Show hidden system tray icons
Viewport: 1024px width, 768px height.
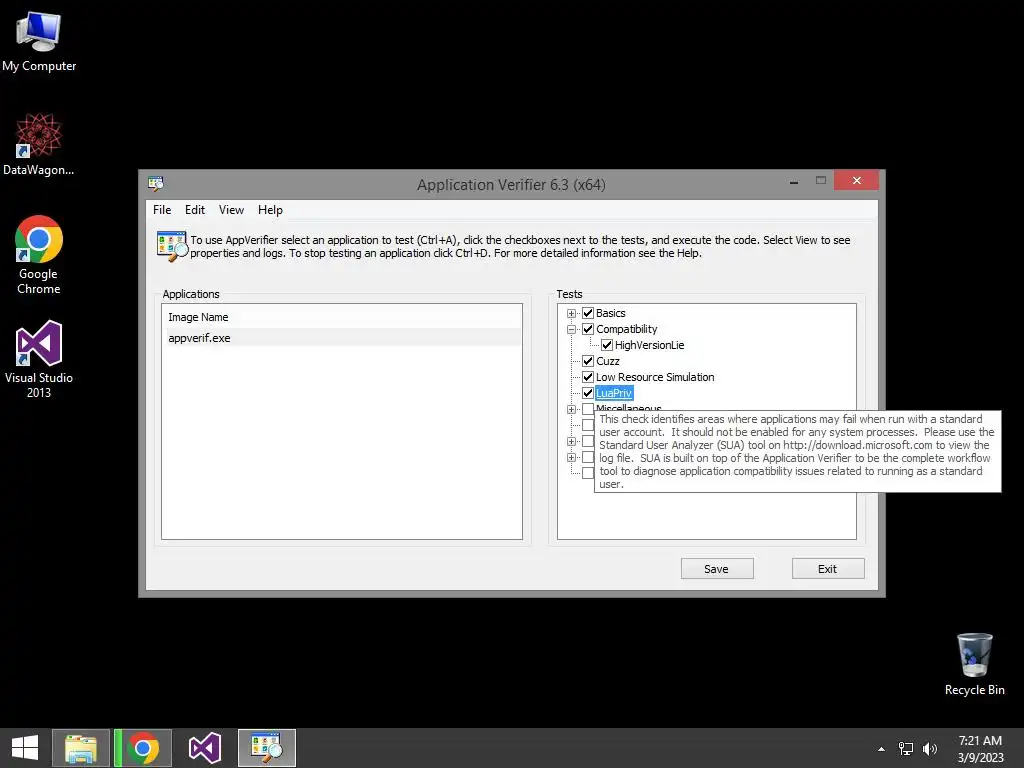tap(881, 749)
